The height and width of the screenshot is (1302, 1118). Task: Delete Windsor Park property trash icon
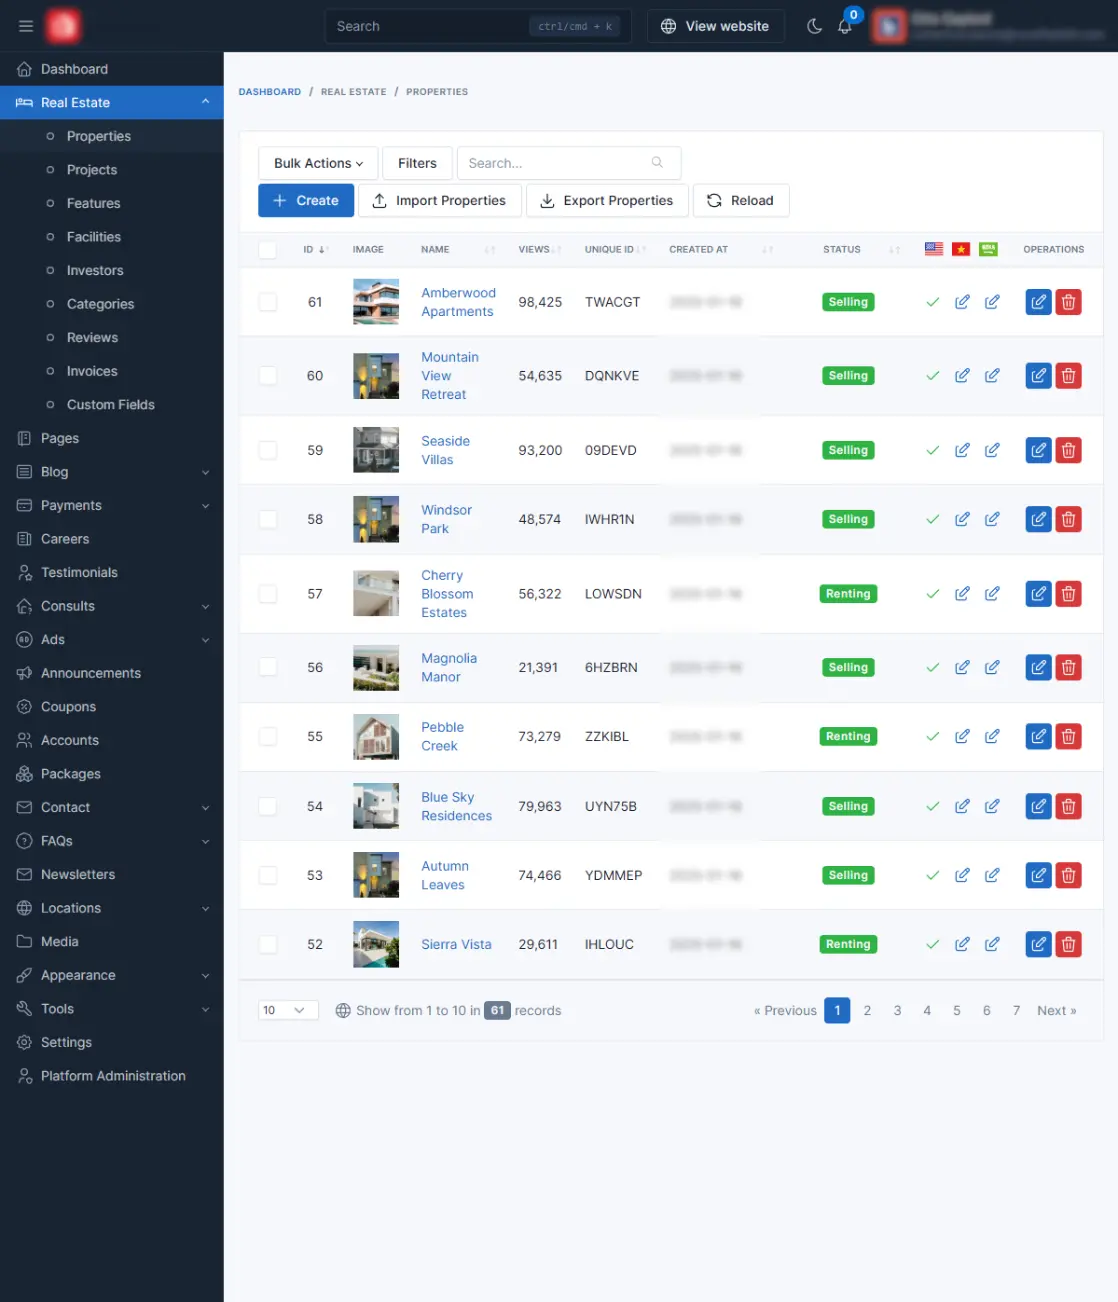pos(1068,519)
